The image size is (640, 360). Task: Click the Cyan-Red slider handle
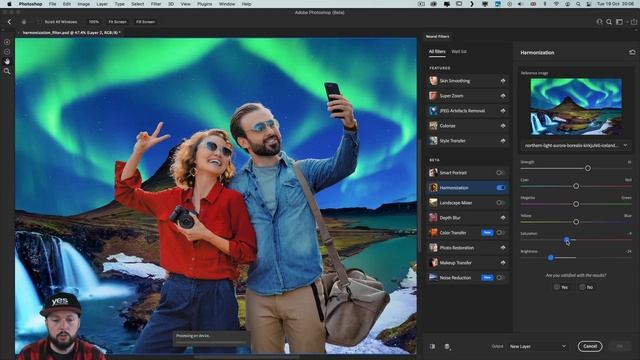coord(576,186)
